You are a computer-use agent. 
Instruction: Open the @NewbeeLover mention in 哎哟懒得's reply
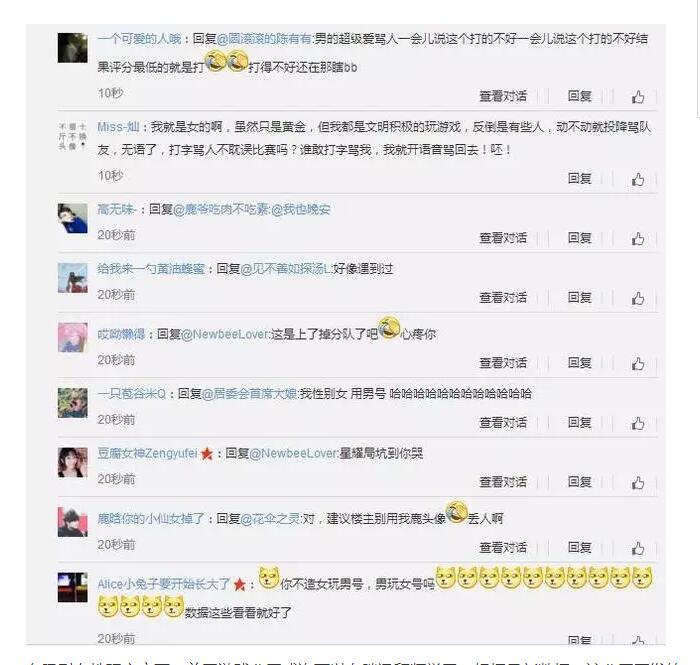coord(225,334)
